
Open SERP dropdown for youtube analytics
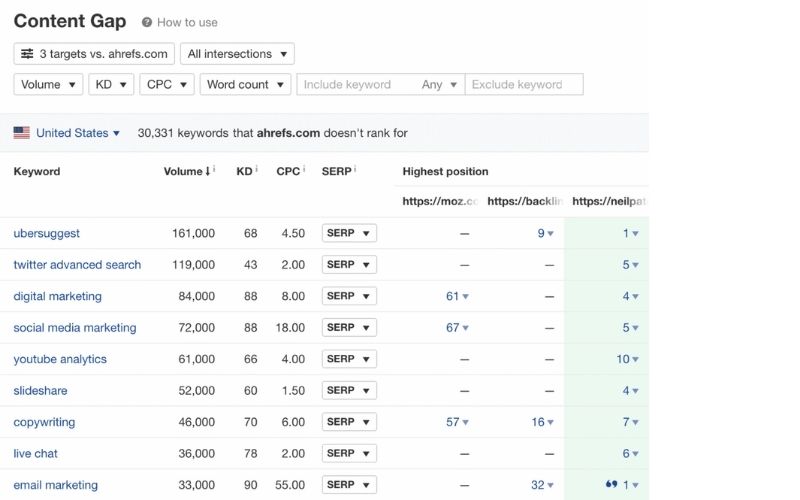pyautogui.click(x=349, y=359)
